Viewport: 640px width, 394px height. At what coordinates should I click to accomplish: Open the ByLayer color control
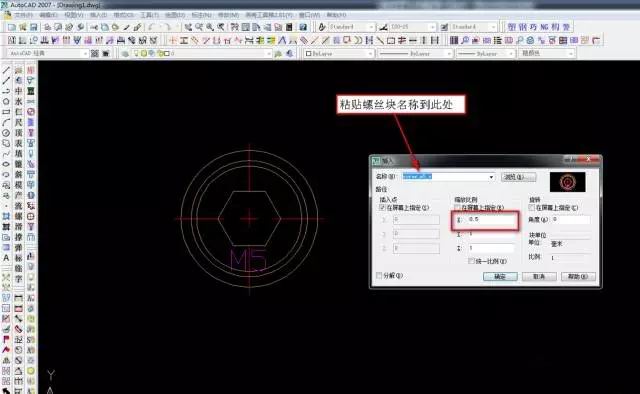pos(339,53)
